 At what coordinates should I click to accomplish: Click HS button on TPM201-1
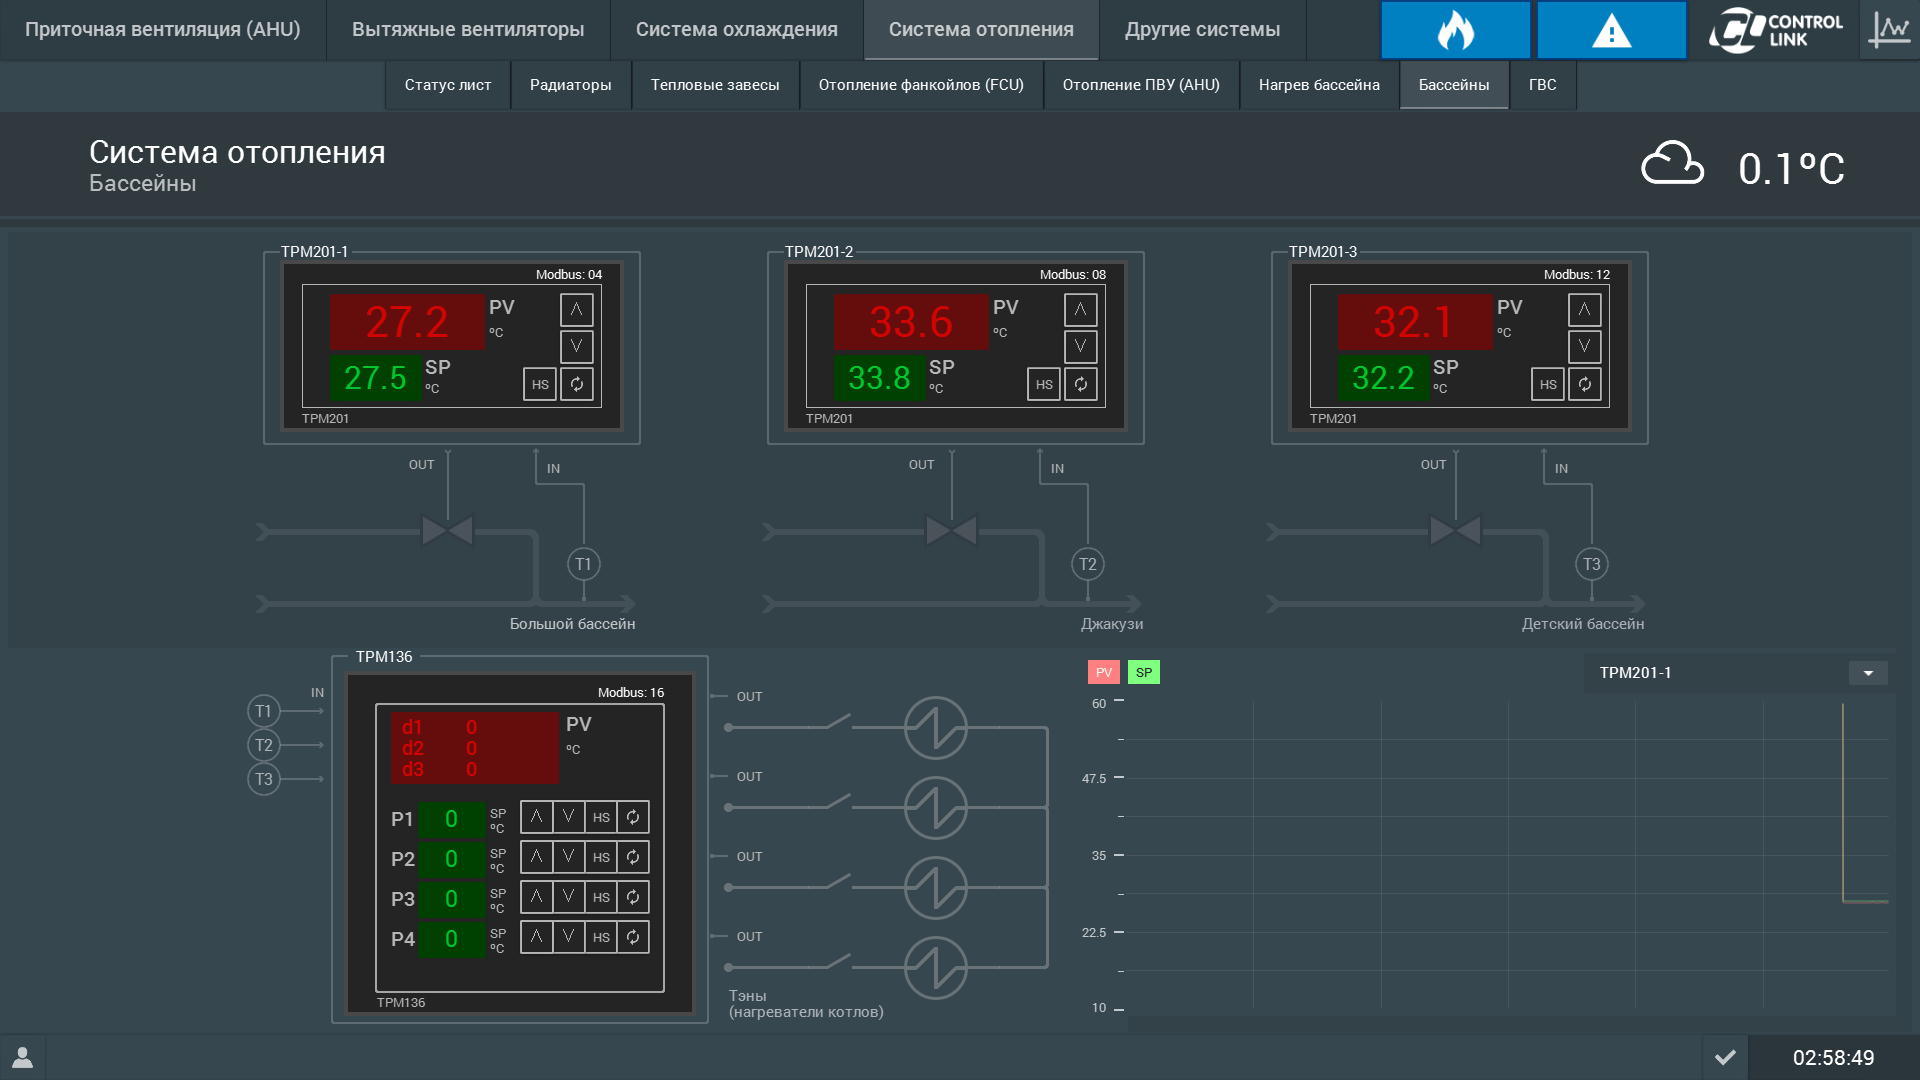coord(540,384)
